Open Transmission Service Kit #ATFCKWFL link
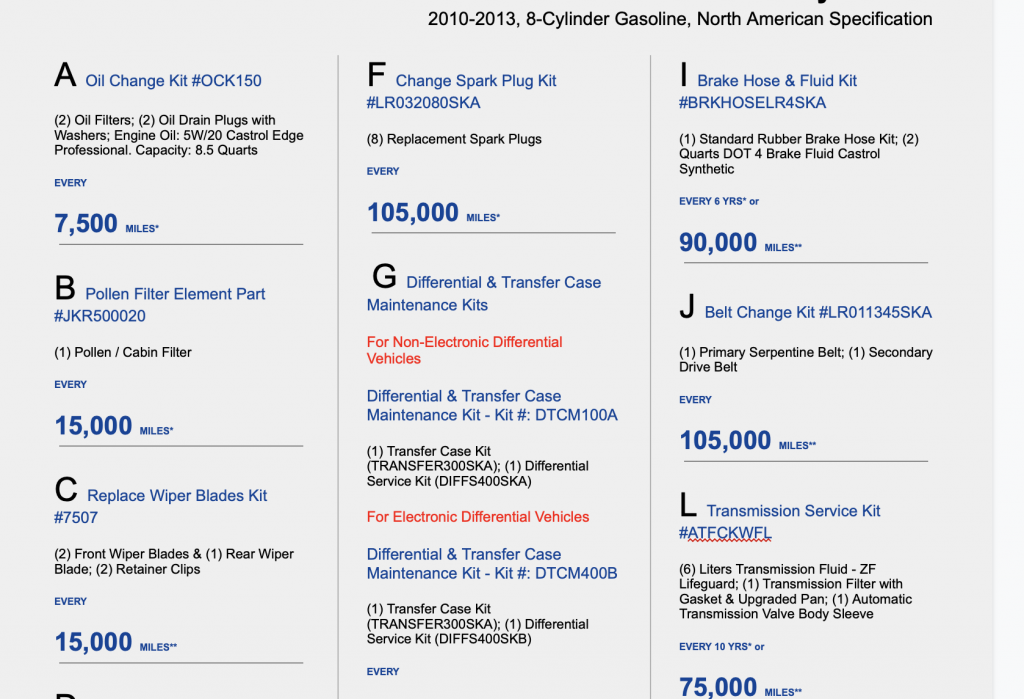Screen dimensions: 1024x699 tap(780, 521)
